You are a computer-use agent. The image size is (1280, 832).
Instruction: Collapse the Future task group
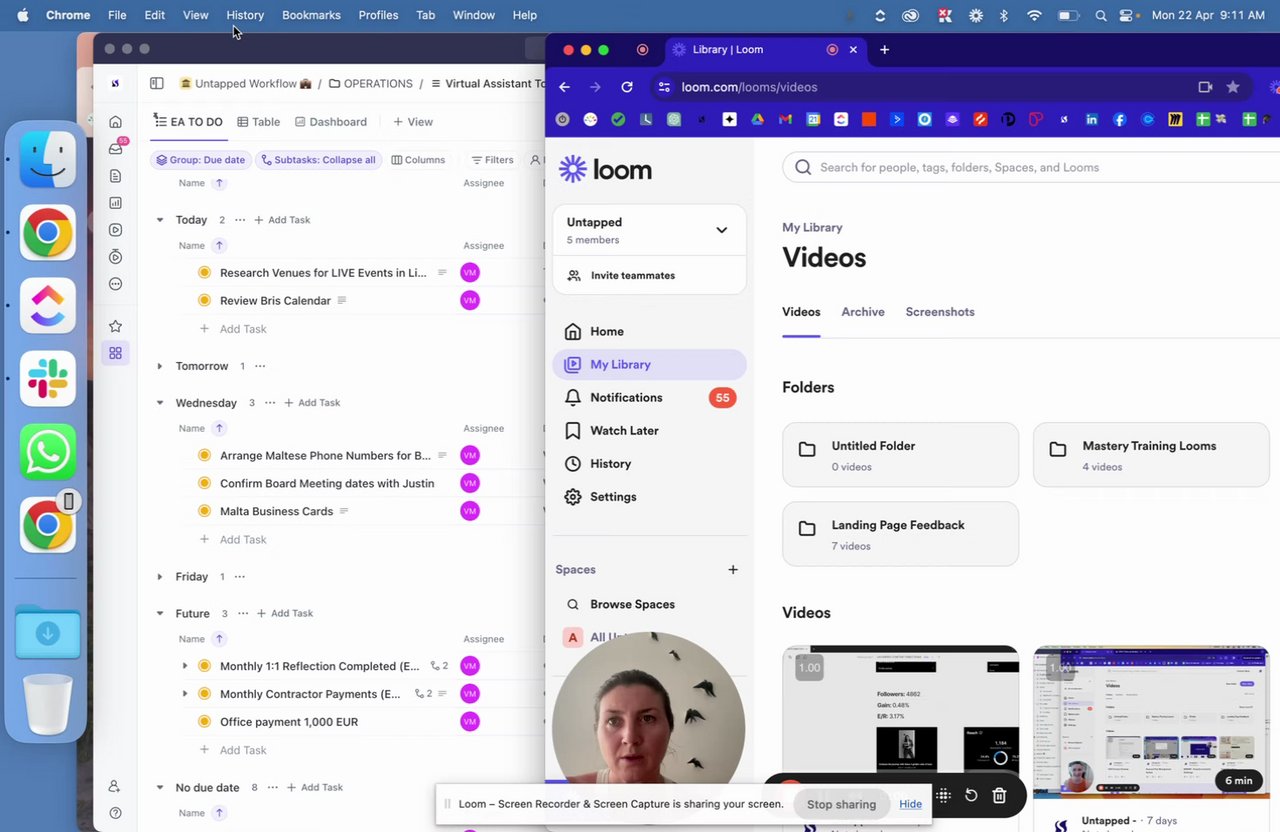tap(160, 613)
